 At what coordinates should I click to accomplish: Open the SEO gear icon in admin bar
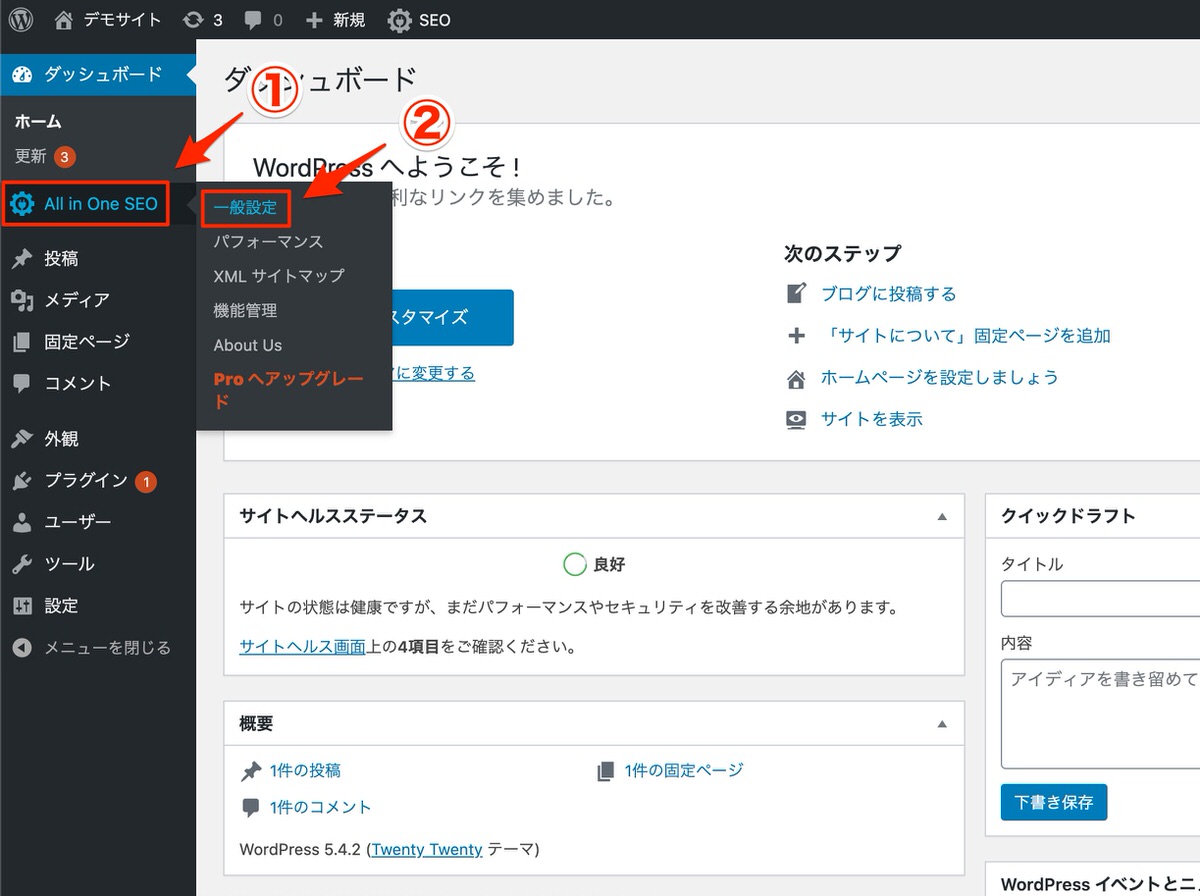(x=400, y=20)
